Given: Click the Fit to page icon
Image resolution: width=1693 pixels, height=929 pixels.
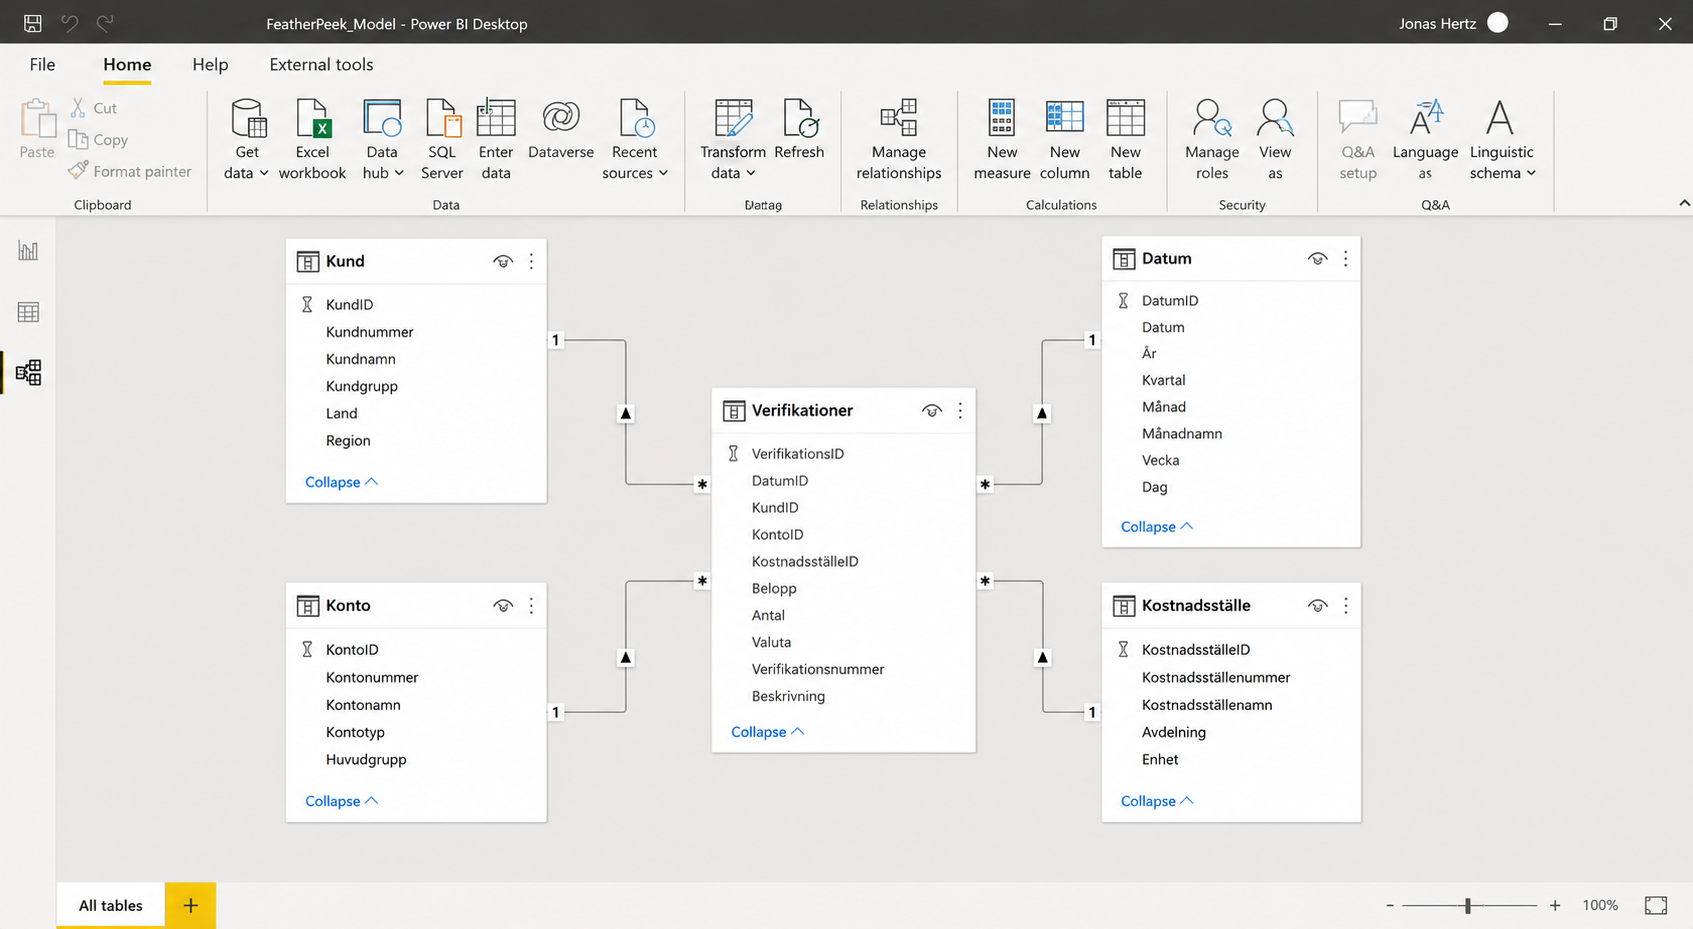Looking at the screenshot, I should tap(1656, 905).
